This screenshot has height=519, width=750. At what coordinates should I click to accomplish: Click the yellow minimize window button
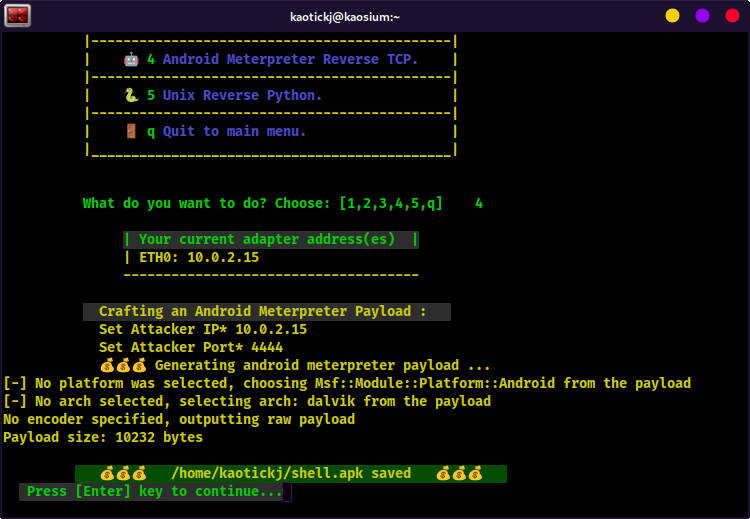point(672,16)
